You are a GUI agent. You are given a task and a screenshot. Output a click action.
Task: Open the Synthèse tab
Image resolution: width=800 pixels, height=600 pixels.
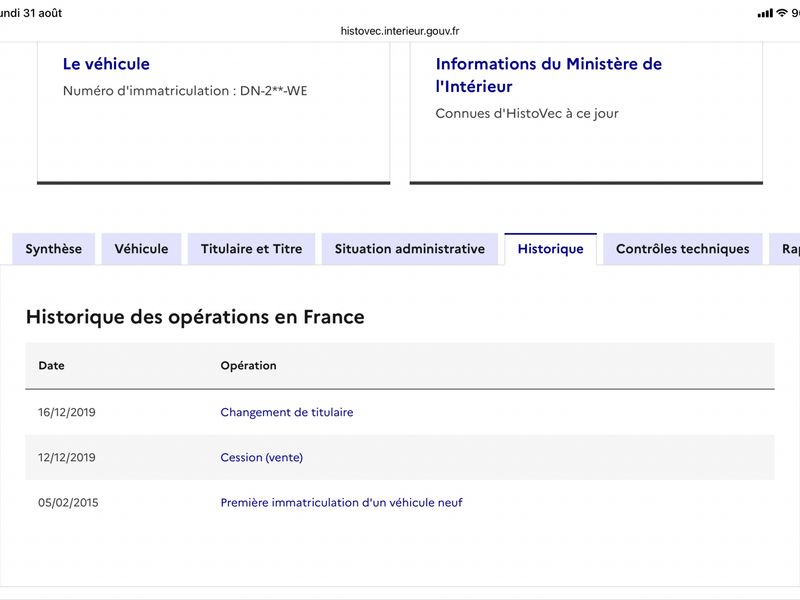click(x=54, y=249)
